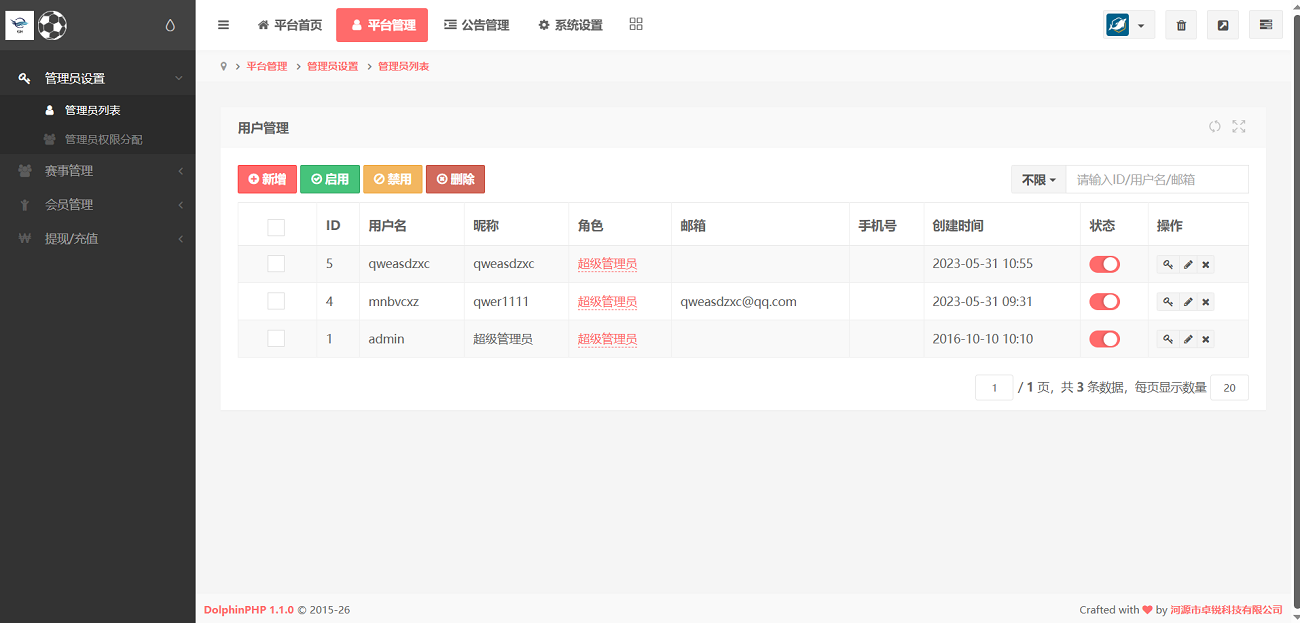Click the trash icon in top bar
Screen dimensions: 1300x623
[x=1181, y=25]
